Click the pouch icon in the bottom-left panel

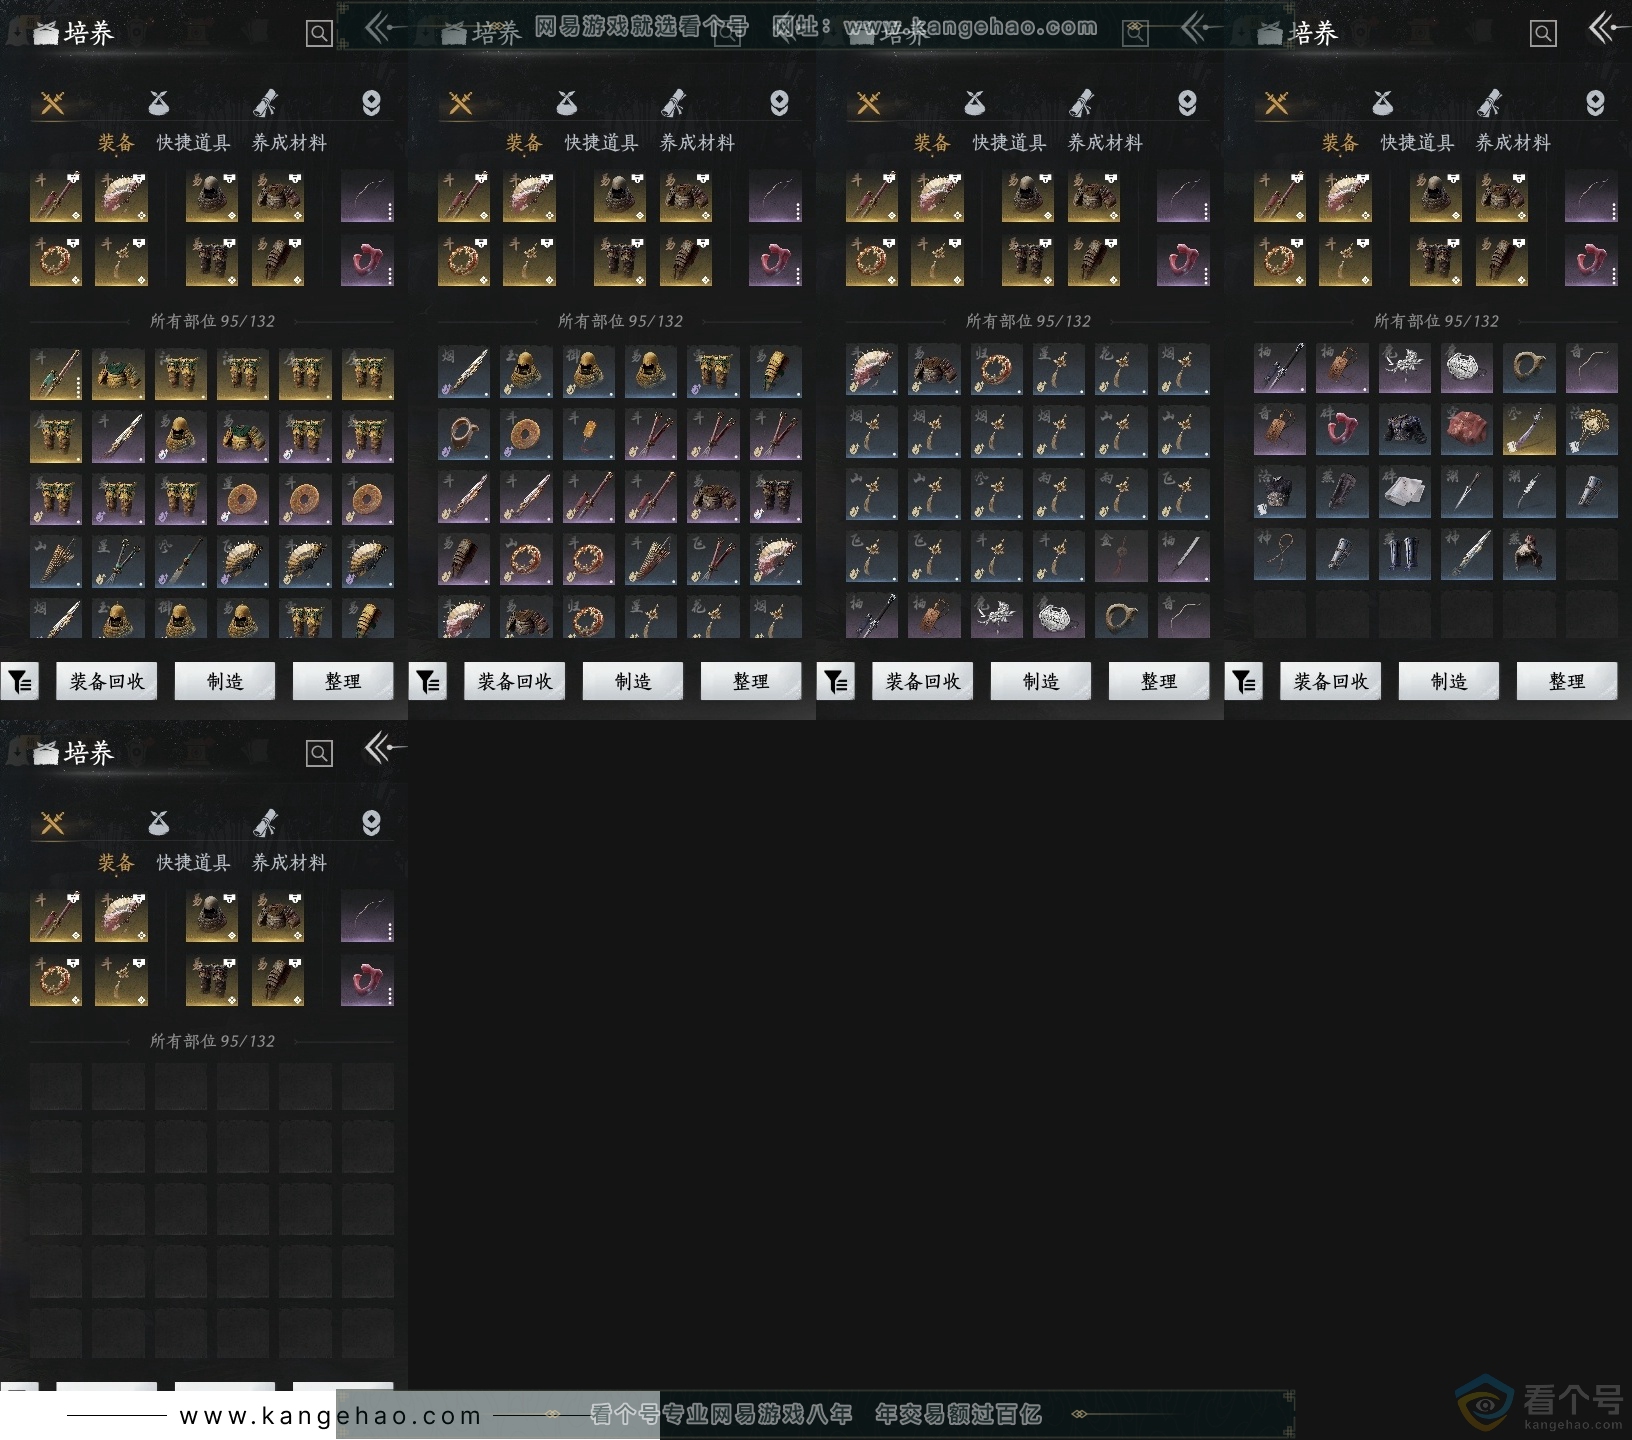click(x=159, y=823)
